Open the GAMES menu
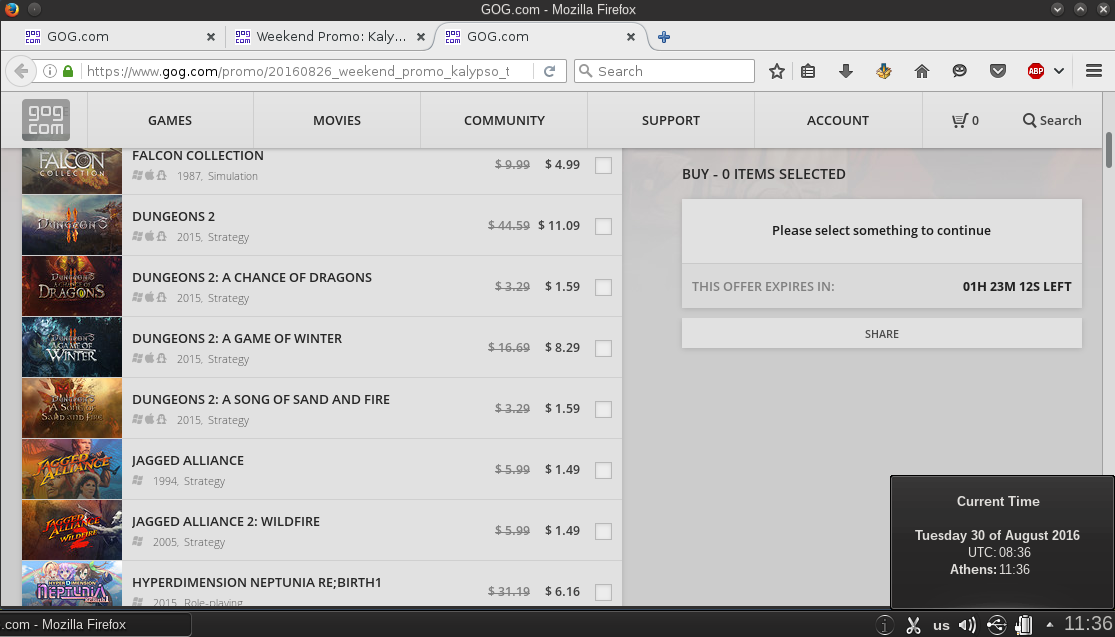 coord(170,120)
